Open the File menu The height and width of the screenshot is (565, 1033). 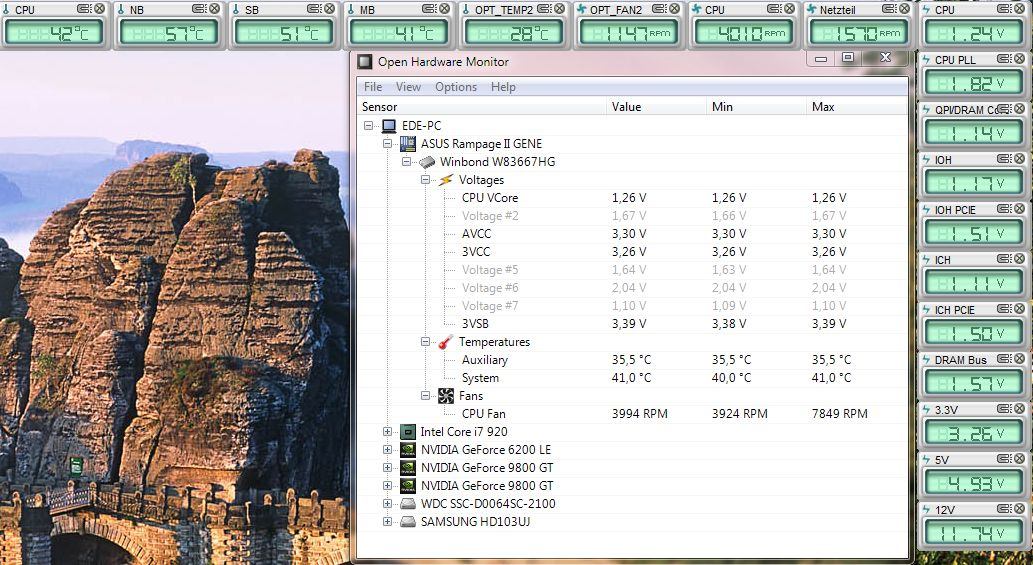(x=373, y=87)
